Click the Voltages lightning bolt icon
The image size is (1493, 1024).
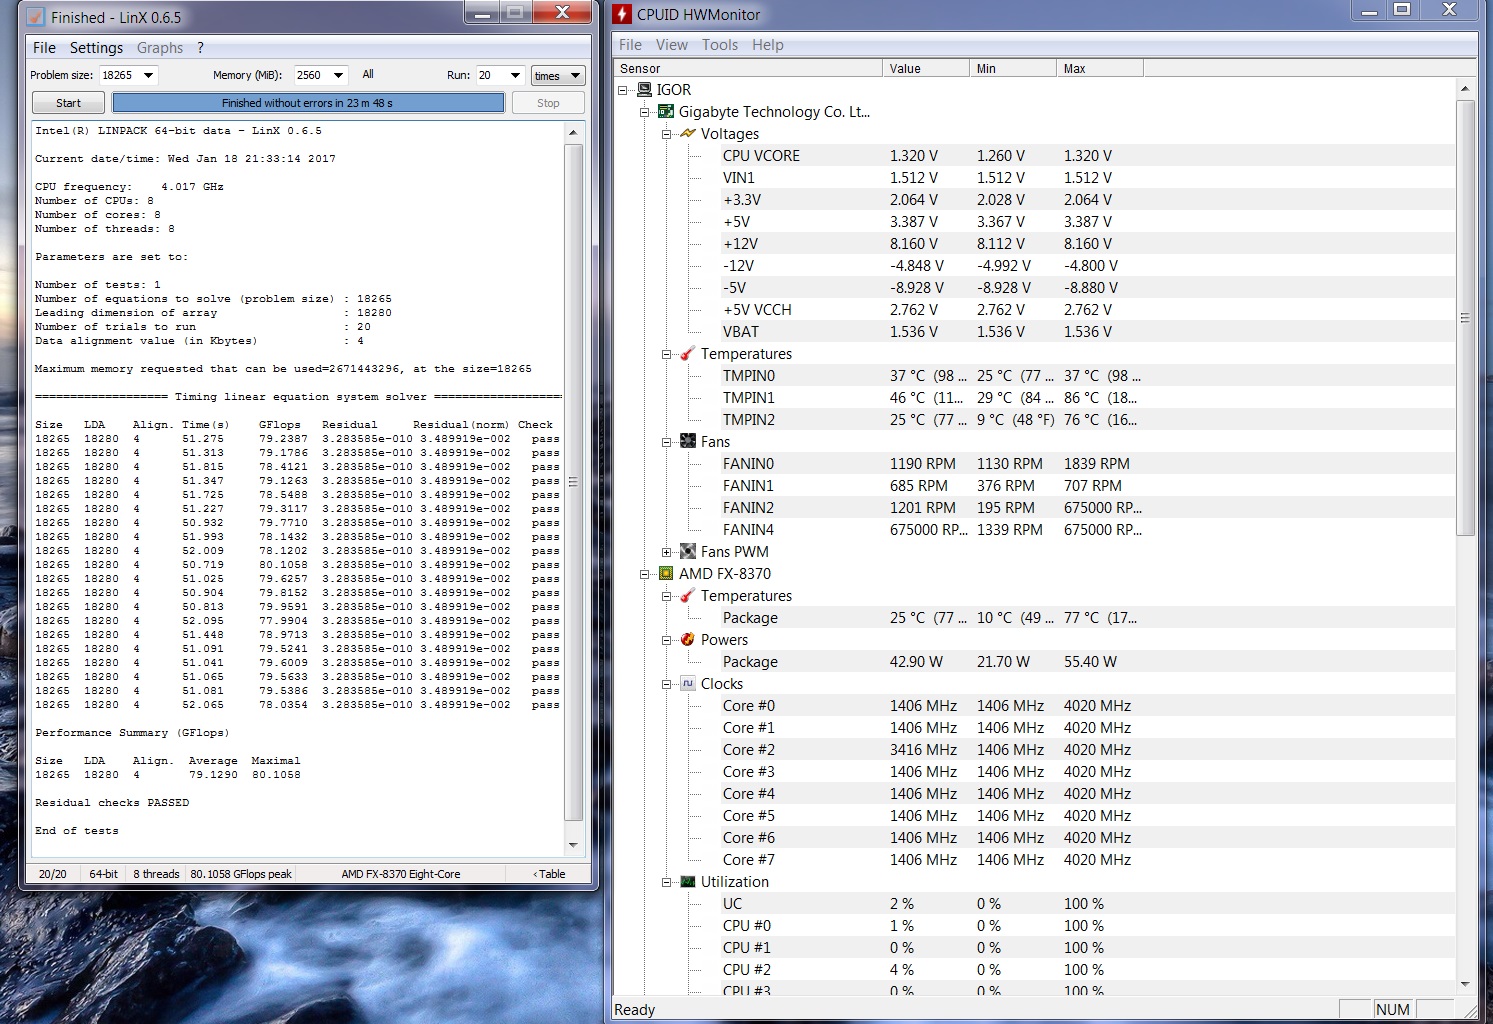(x=688, y=134)
